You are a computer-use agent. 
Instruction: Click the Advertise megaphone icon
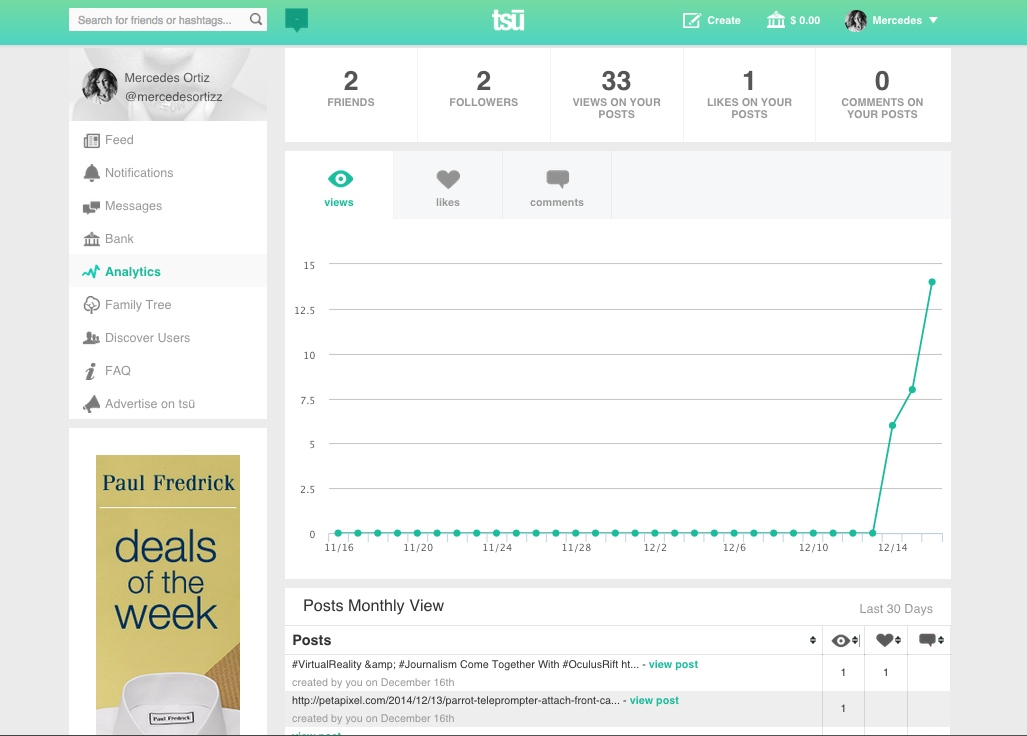click(x=92, y=404)
